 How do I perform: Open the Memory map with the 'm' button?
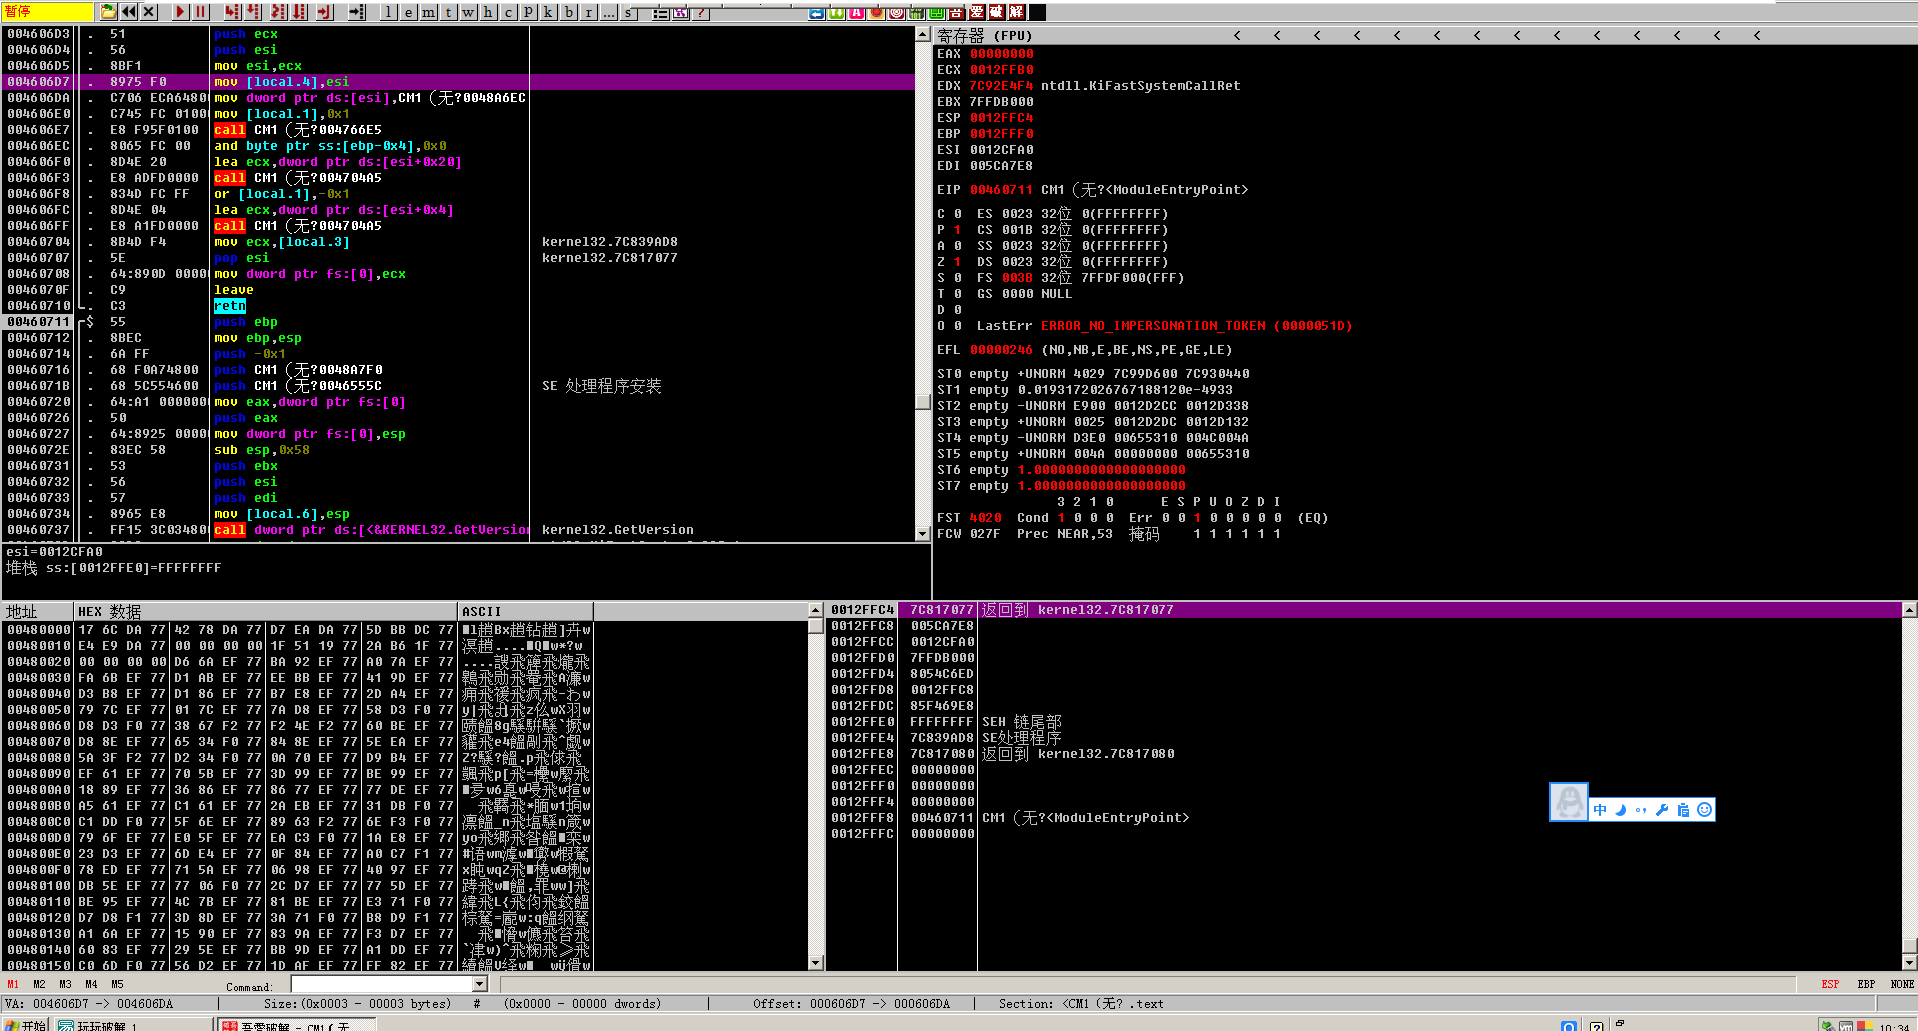[429, 12]
